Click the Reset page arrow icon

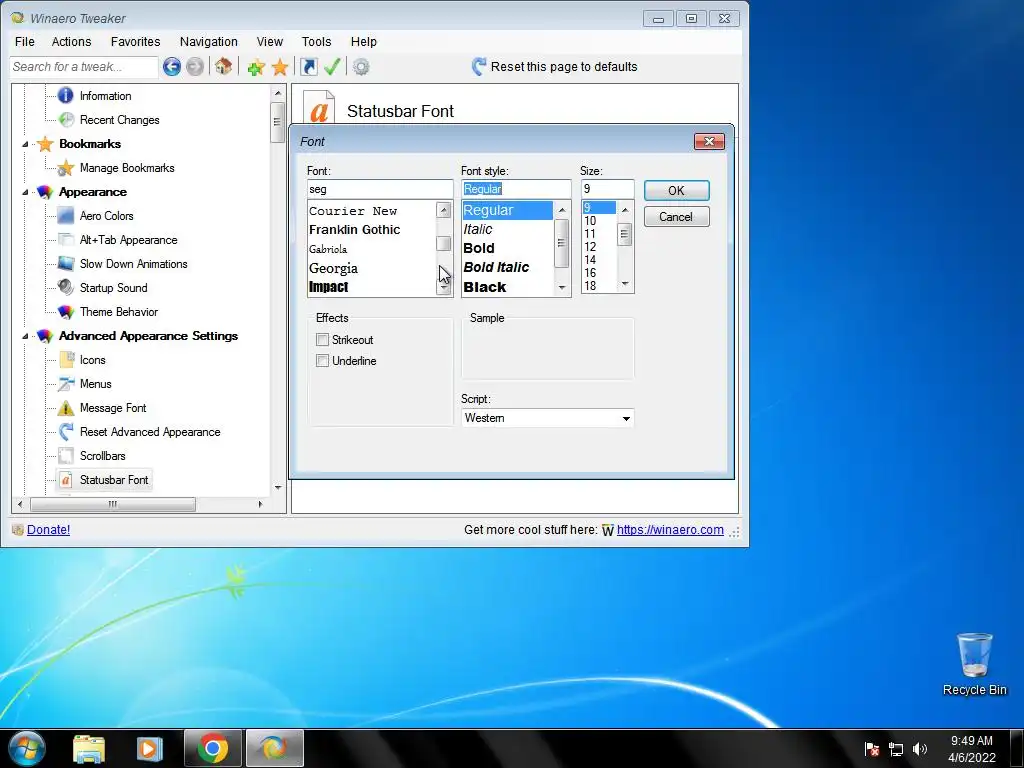pos(479,67)
